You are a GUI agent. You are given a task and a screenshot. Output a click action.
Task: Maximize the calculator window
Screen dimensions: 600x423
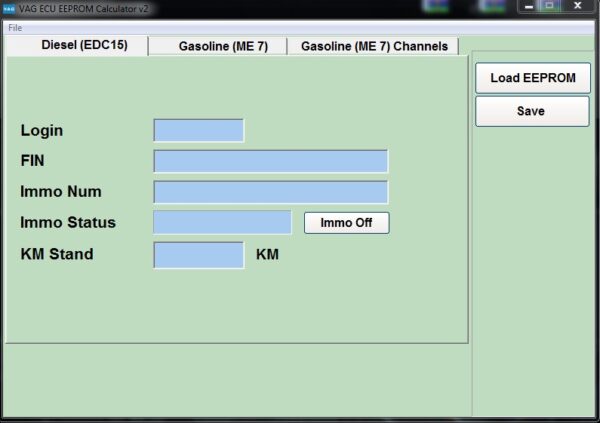549,7
